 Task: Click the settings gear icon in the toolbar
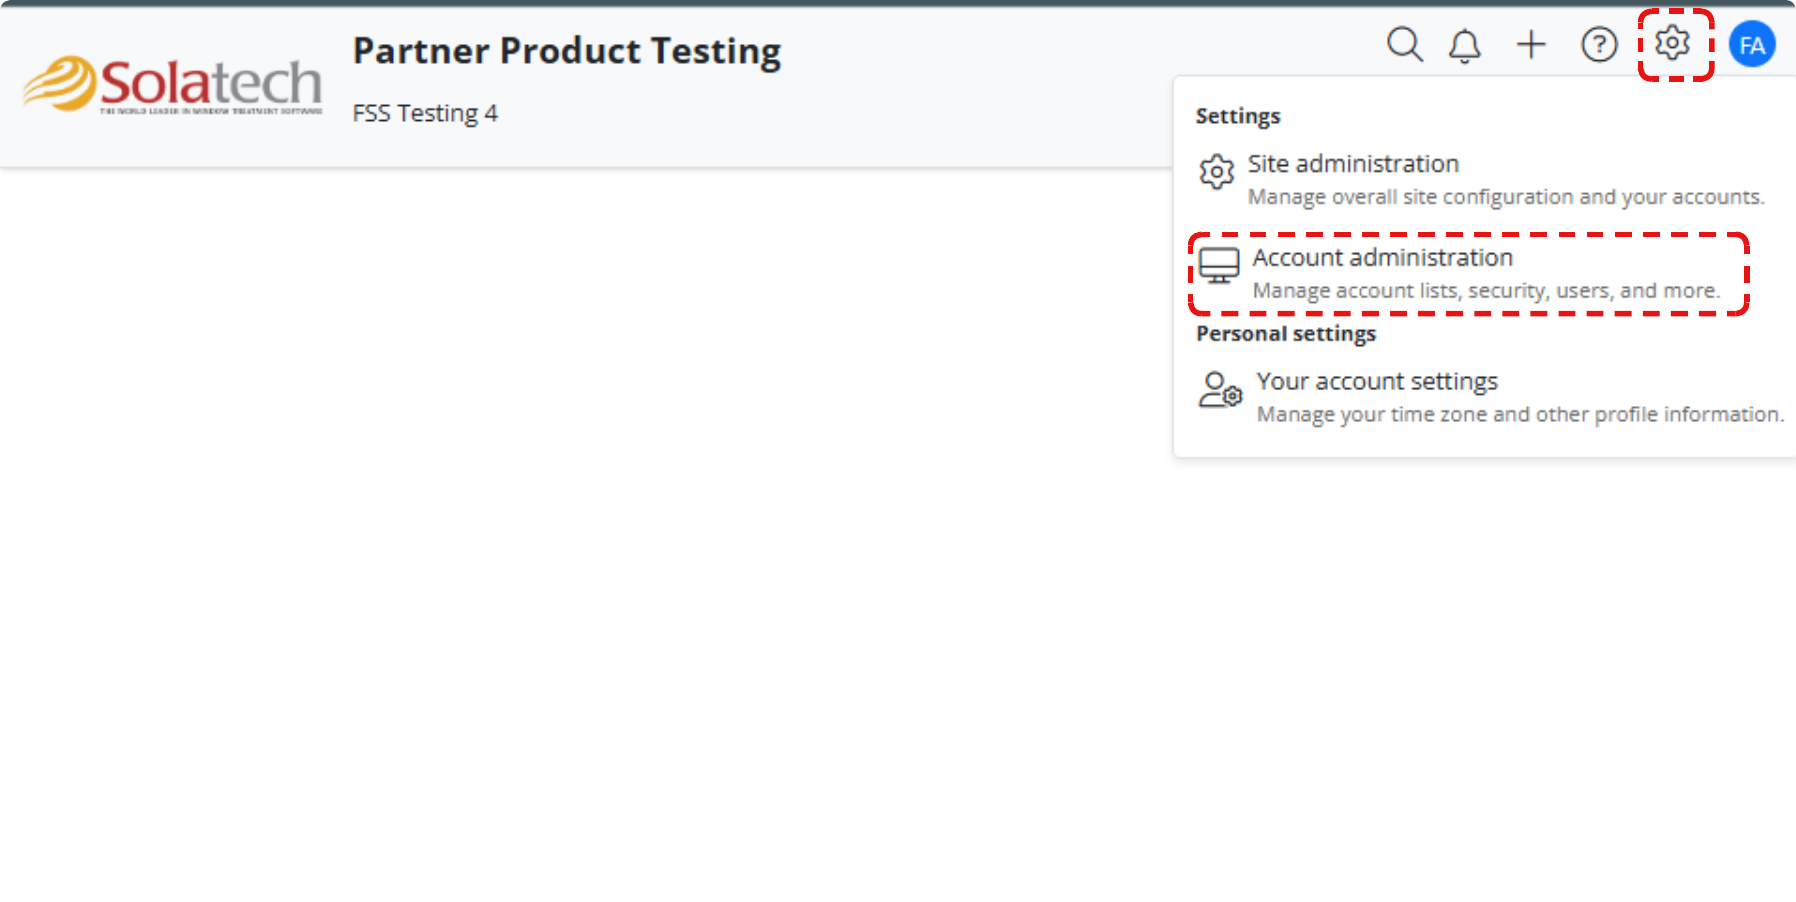(x=1671, y=44)
